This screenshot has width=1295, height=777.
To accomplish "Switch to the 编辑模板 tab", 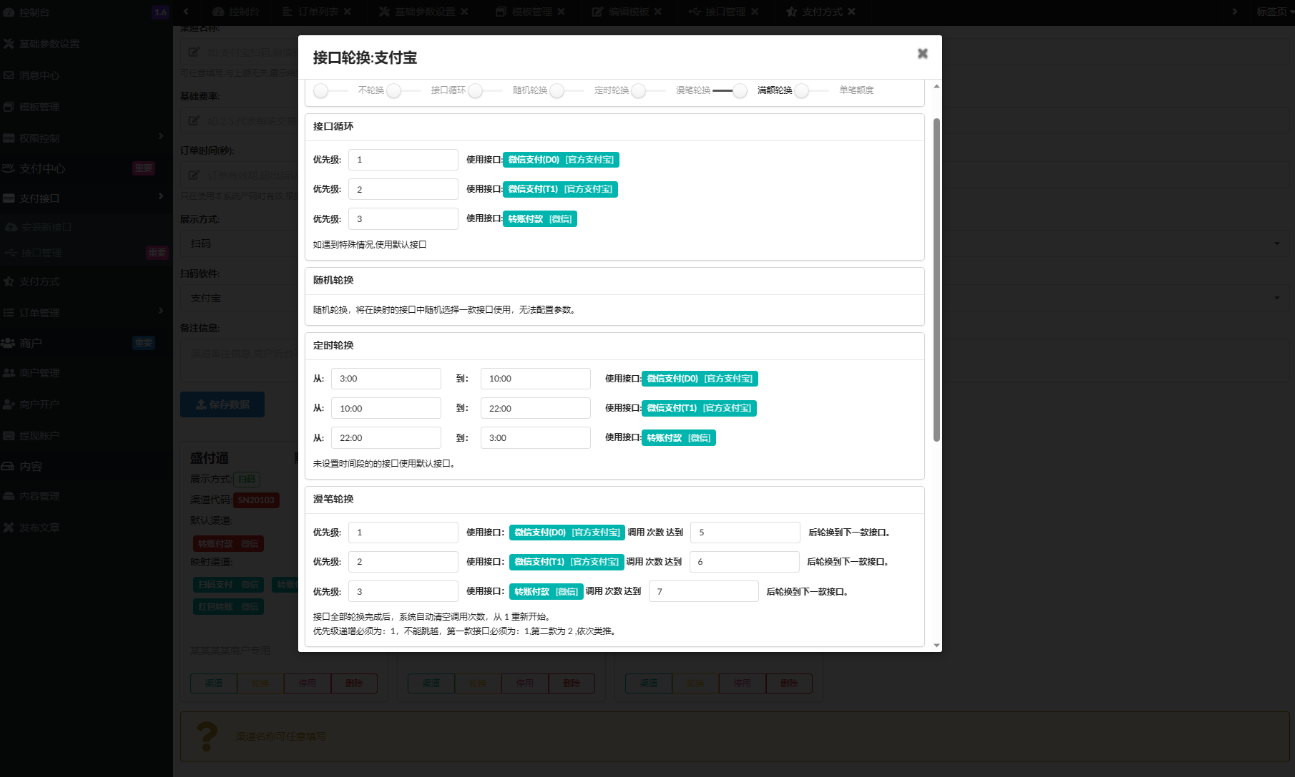I will [x=627, y=12].
